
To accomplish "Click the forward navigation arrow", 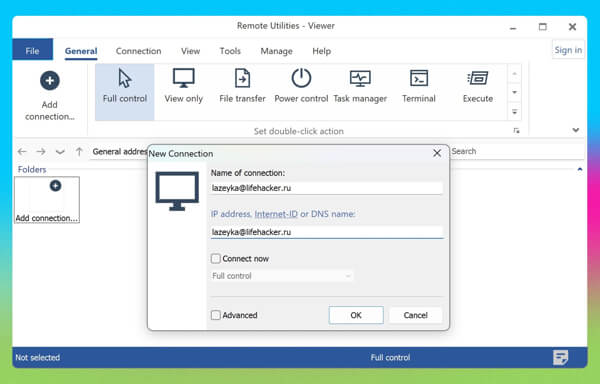I will pos(41,151).
